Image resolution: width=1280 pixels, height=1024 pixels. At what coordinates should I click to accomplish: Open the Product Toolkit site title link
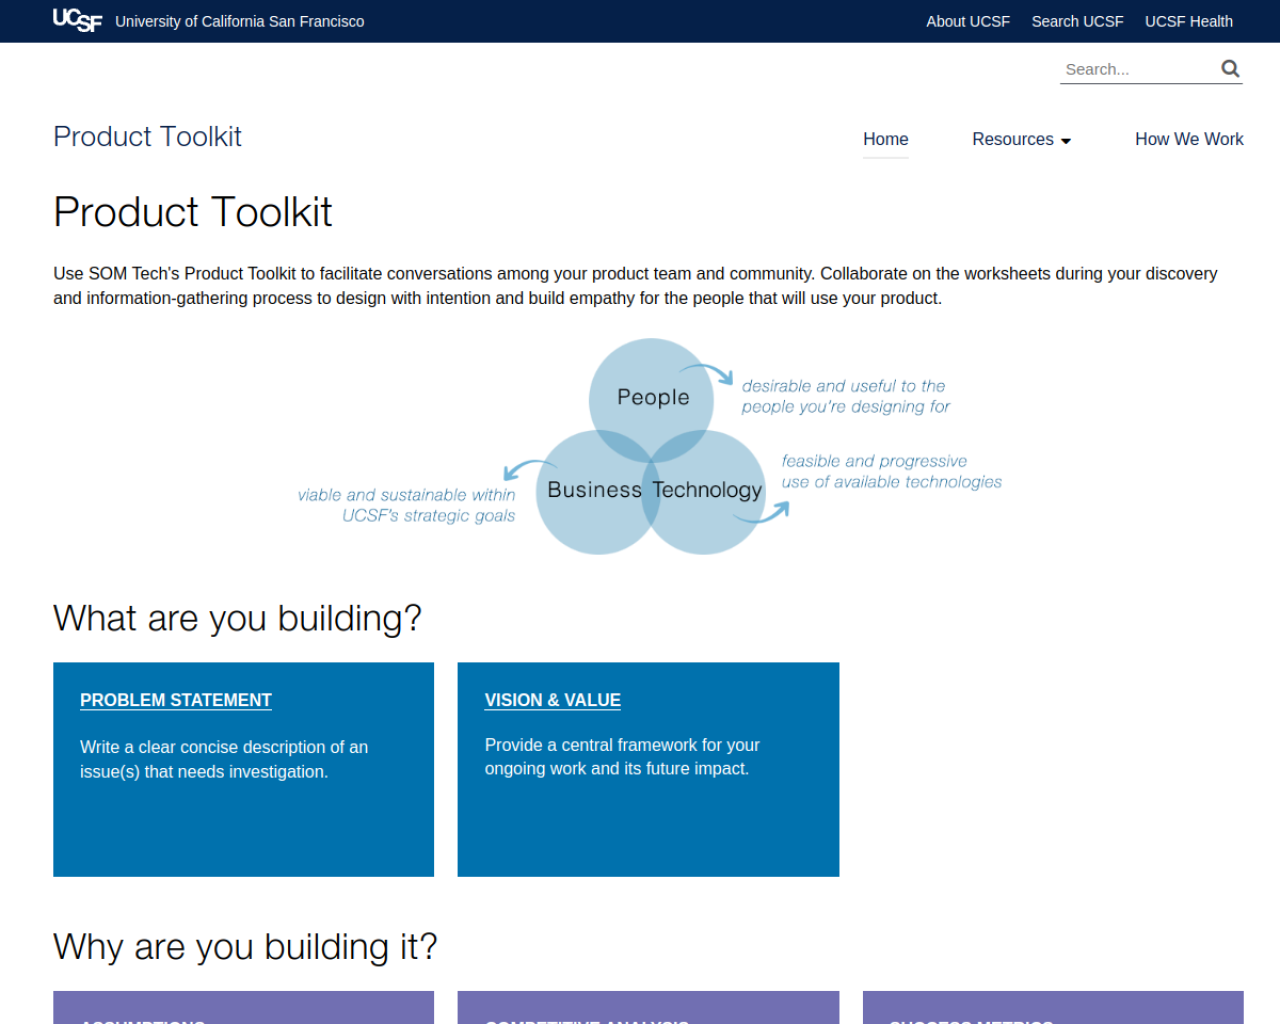tap(147, 136)
